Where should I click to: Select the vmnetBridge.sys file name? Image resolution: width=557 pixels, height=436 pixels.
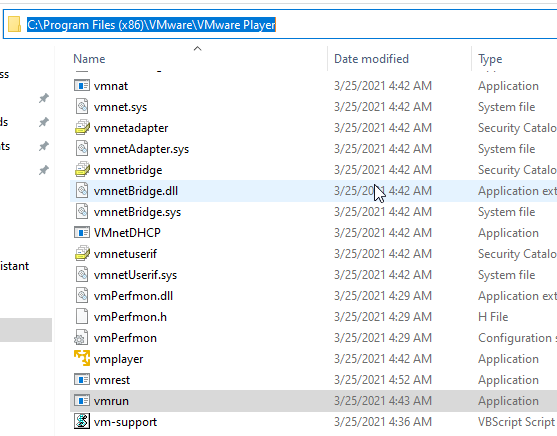click(x=137, y=212)
